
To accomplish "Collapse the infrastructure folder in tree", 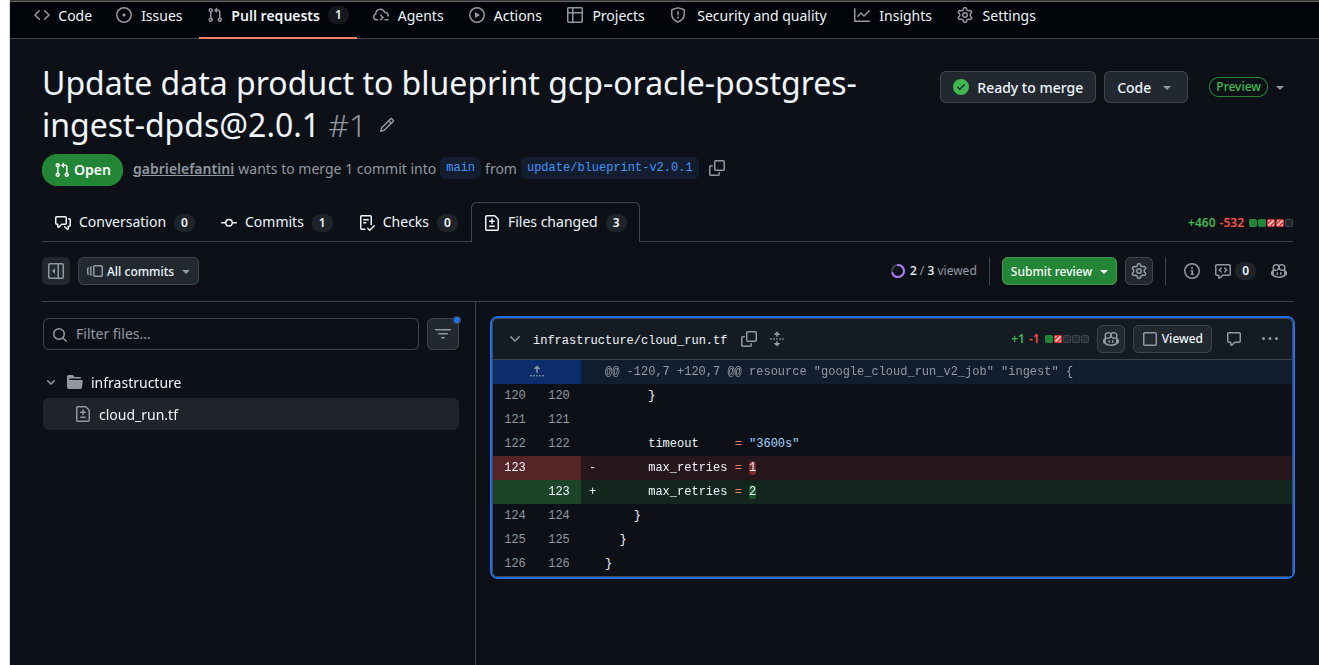I will click(x=51, y=382).
